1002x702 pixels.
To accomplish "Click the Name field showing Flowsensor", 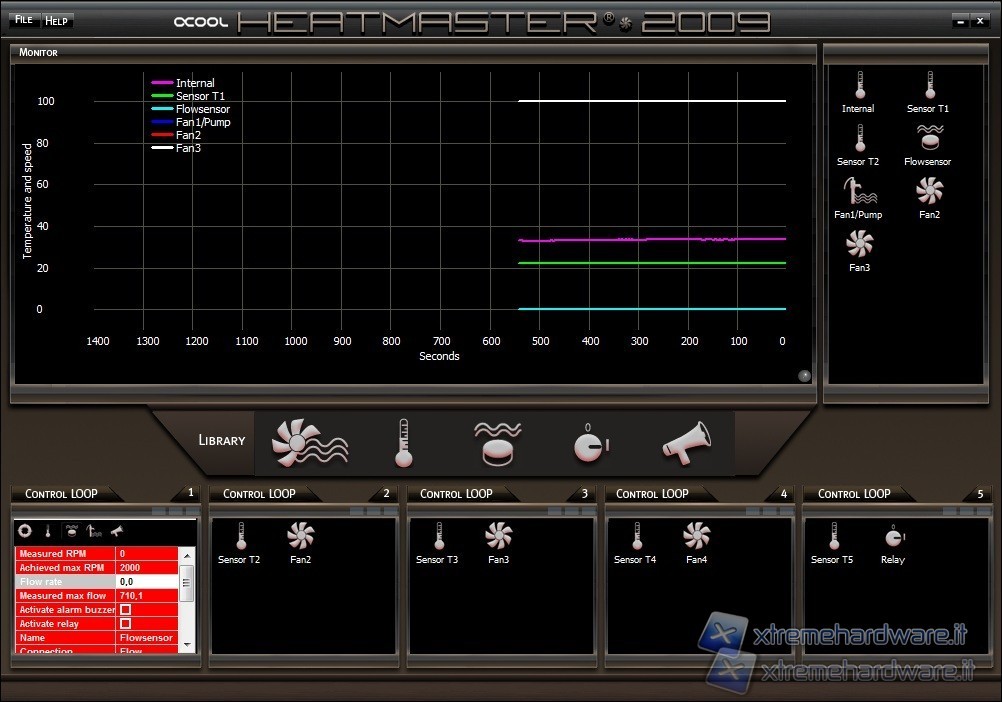I will point(146,637).
